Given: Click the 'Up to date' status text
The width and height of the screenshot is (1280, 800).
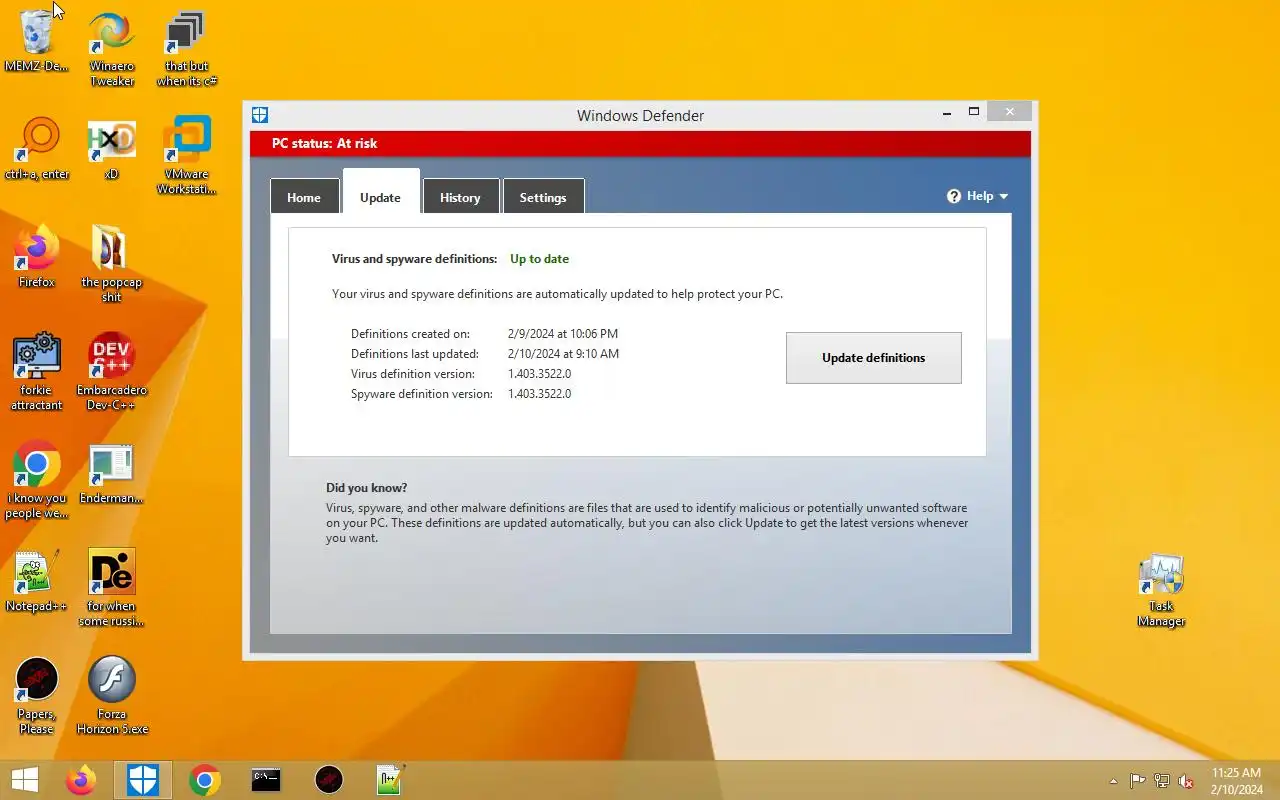Looking at the screenshot, I should 539,259.
